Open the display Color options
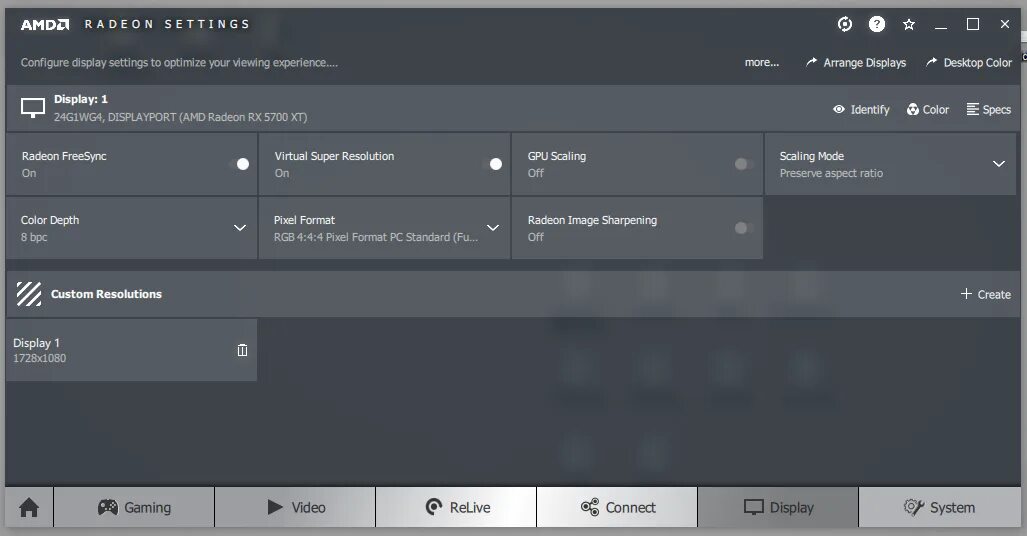 coord(928,109)
